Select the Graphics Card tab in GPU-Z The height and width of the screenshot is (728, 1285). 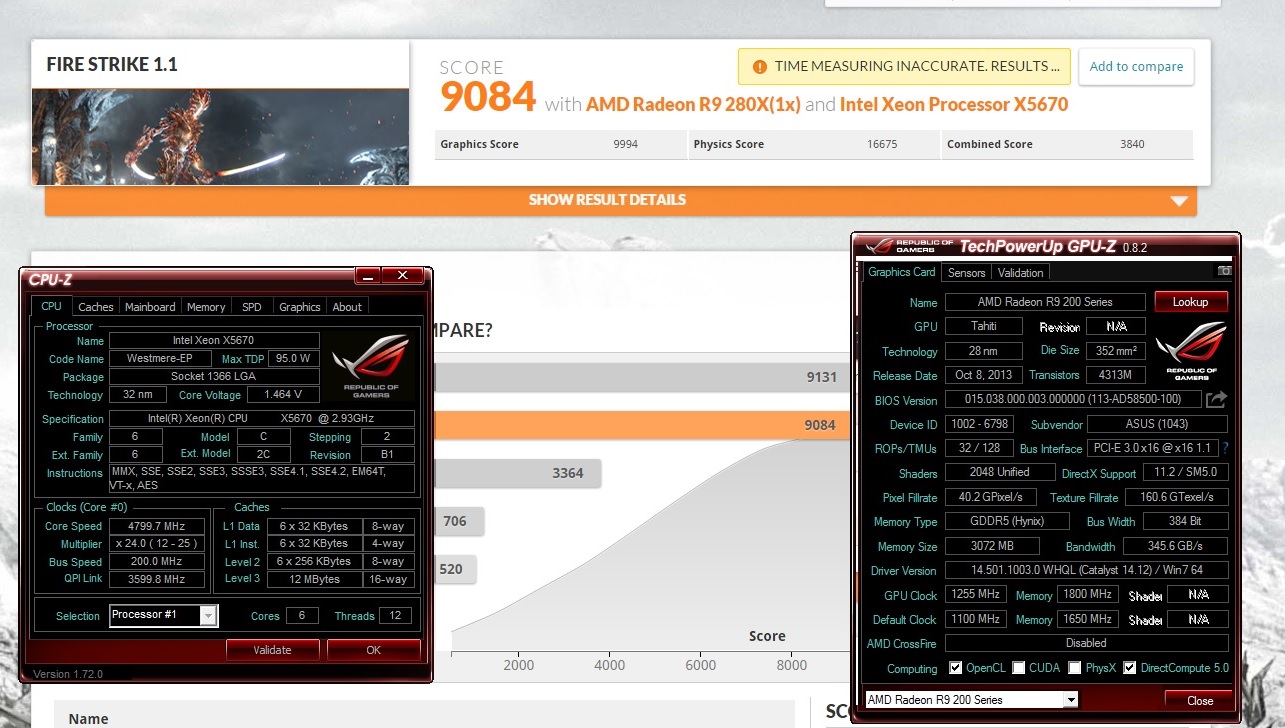[902, 272]
